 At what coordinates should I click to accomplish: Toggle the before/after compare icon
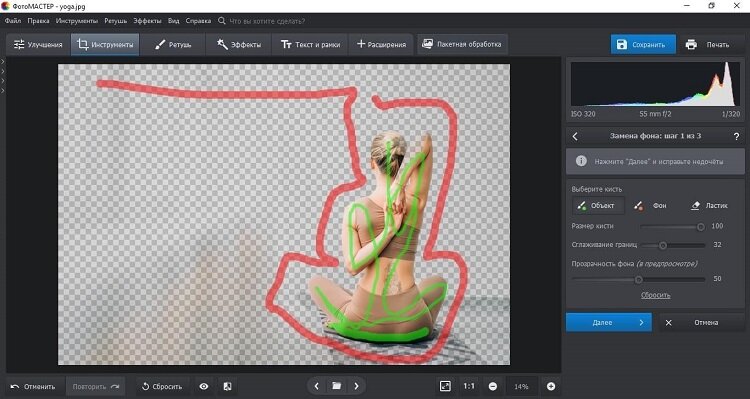click(x=228, y=387)
